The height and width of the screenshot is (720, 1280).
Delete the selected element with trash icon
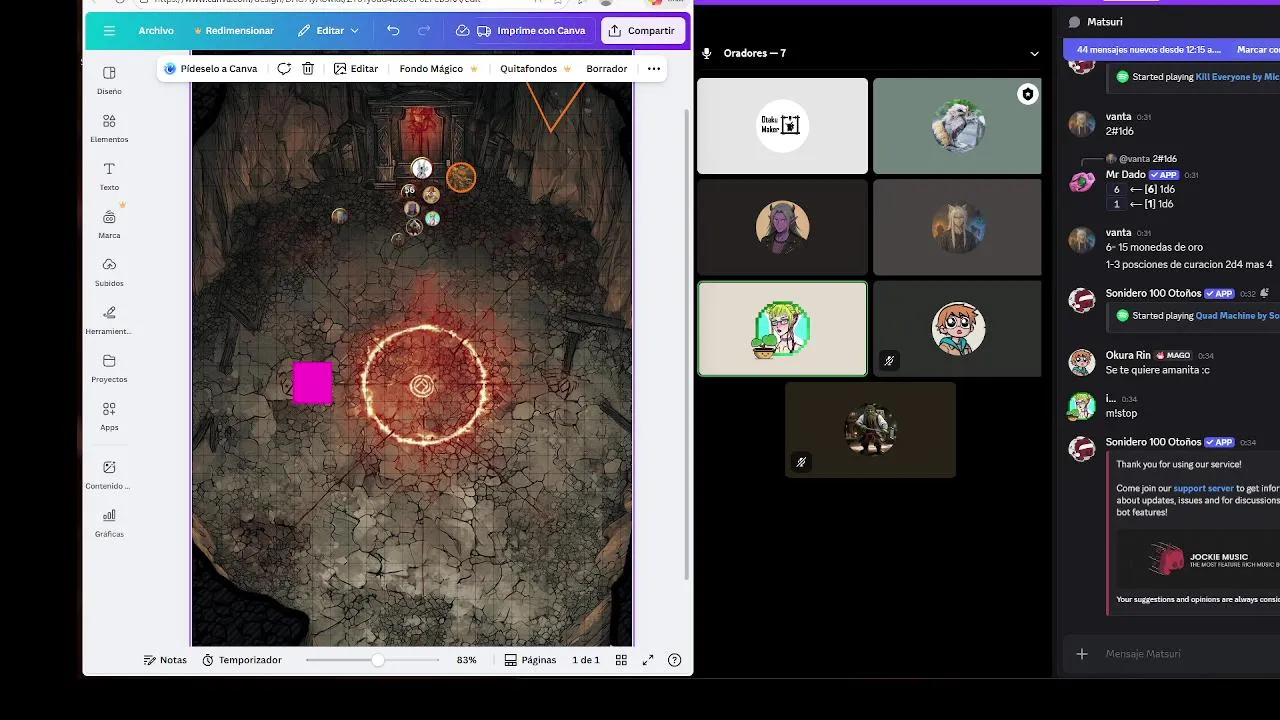pyautogui.click(x=308, y=69)
